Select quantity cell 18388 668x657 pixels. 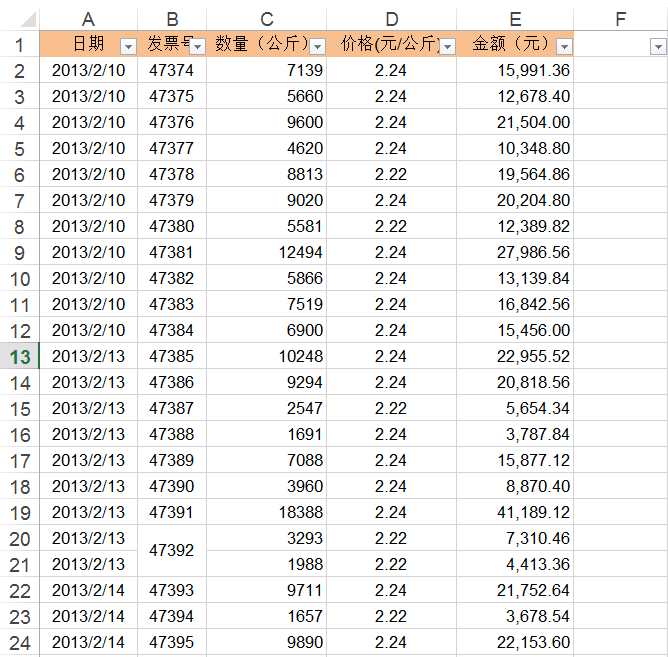pos(267,512)
